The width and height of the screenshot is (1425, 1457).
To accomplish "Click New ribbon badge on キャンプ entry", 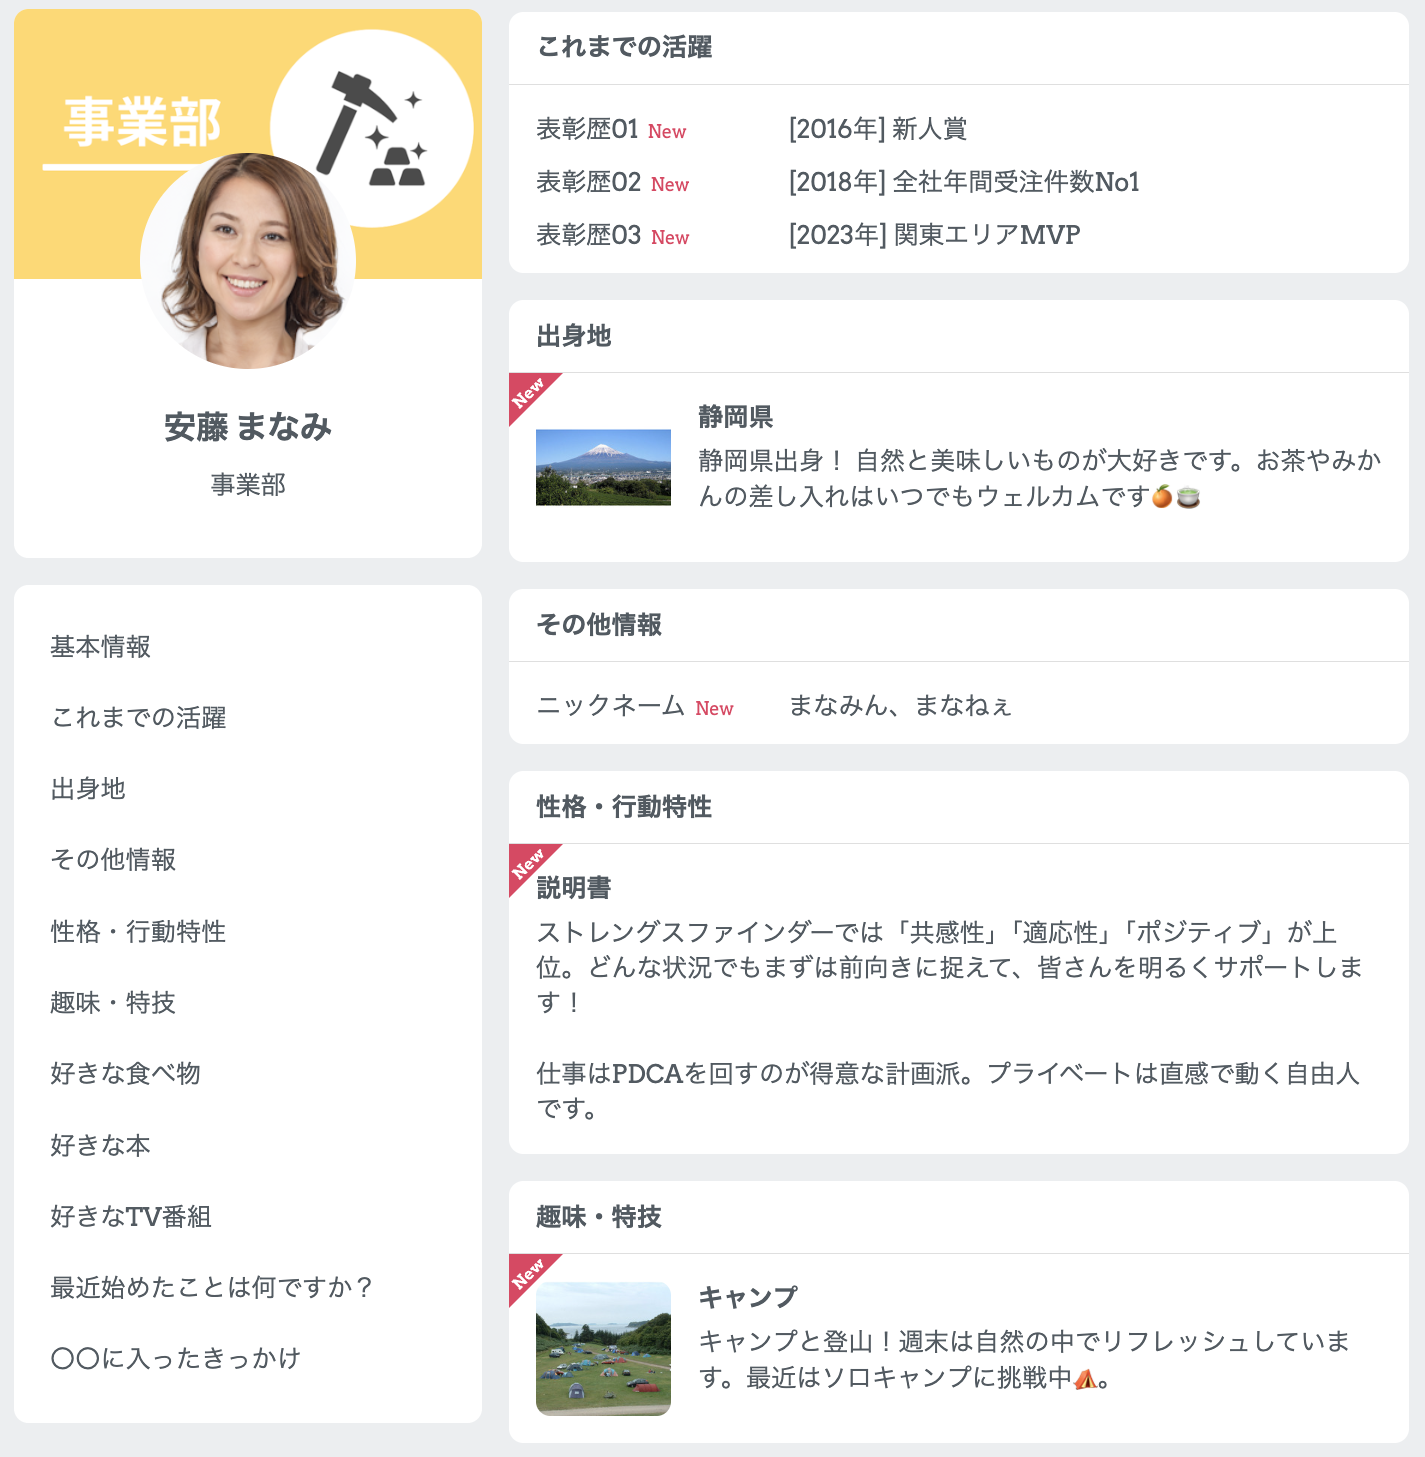I will [x=528, y=1273].
